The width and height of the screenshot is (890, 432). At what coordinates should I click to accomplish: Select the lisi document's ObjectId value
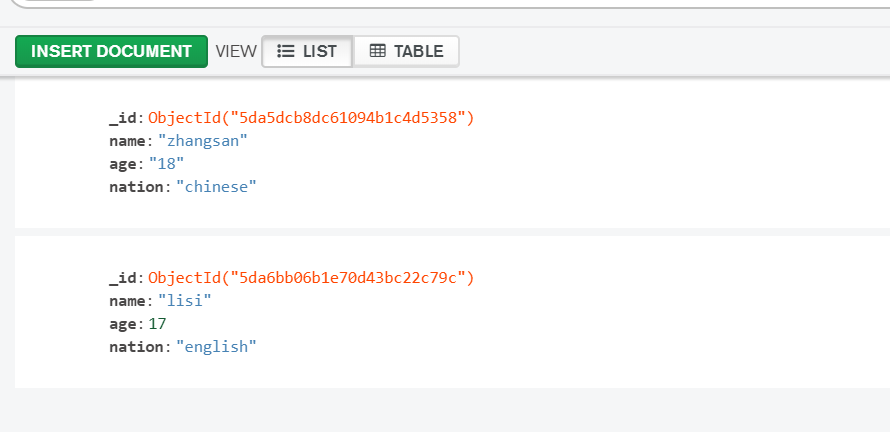[311, 278]
